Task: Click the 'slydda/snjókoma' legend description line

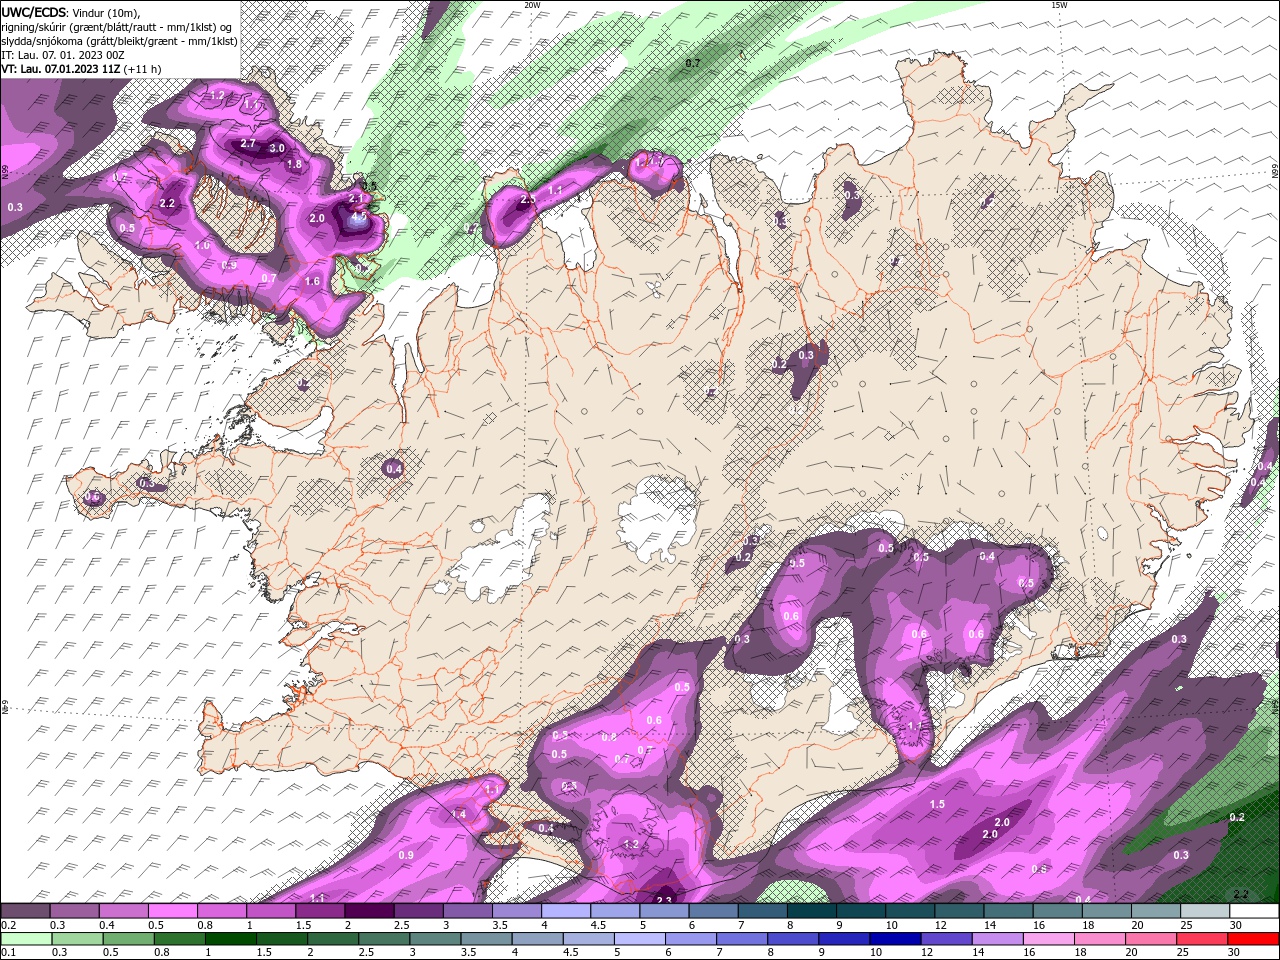Action: point(120,40)
